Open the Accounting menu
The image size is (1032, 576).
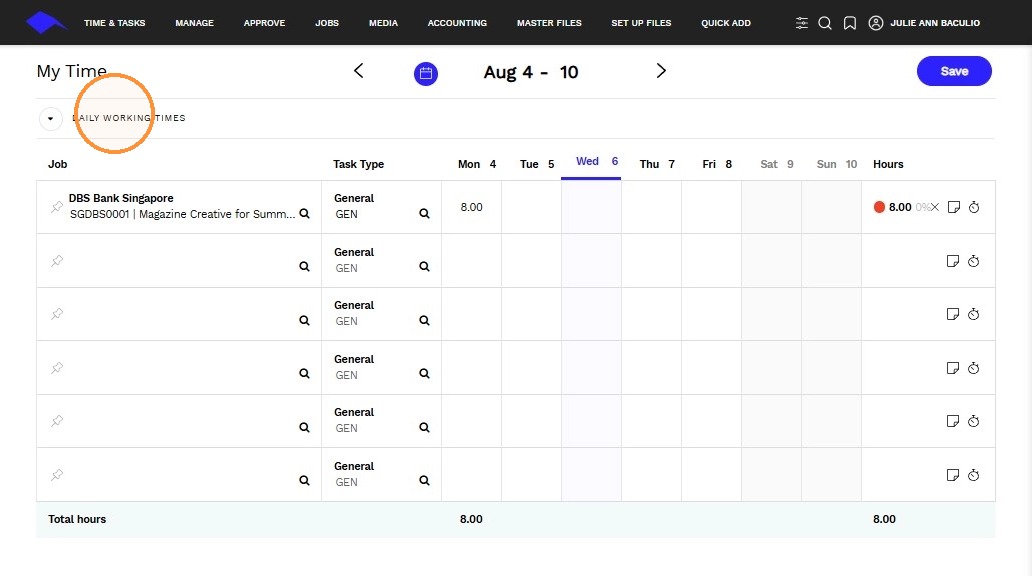(457, 23)
